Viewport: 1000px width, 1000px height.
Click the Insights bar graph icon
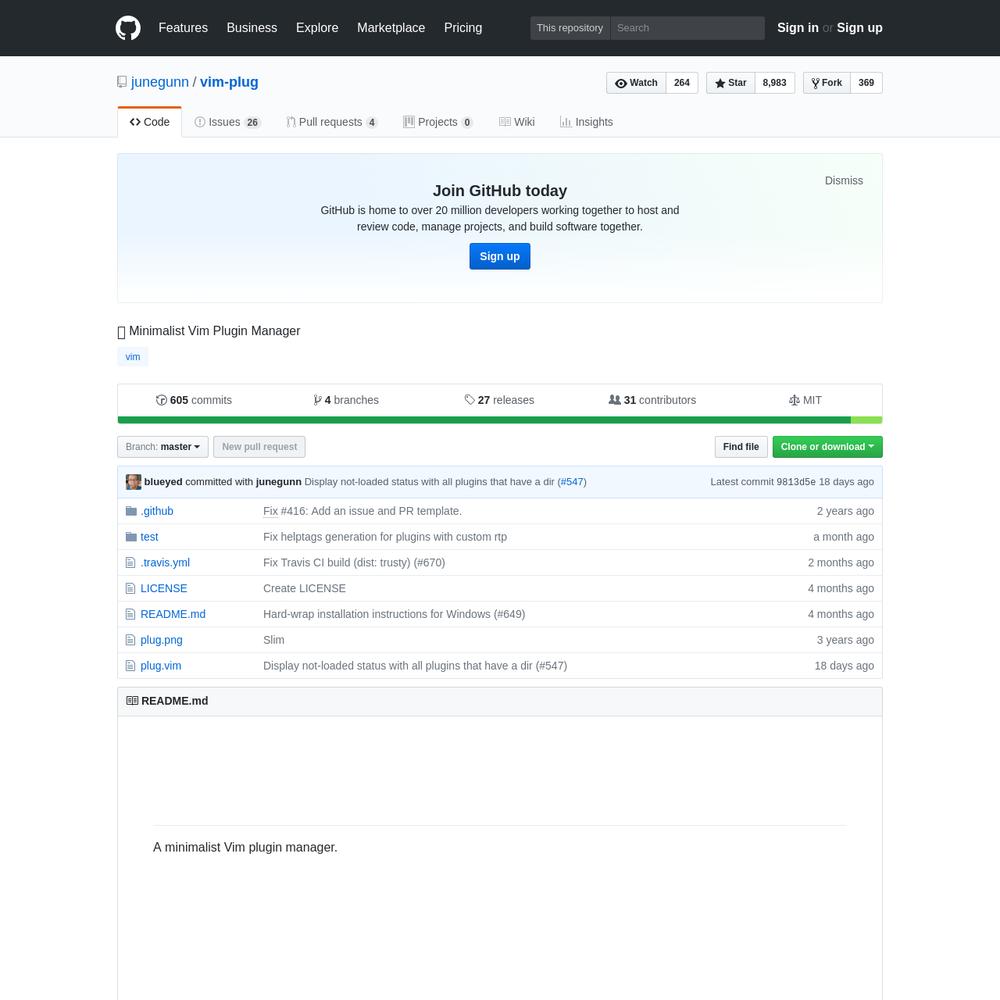[565, 122]
